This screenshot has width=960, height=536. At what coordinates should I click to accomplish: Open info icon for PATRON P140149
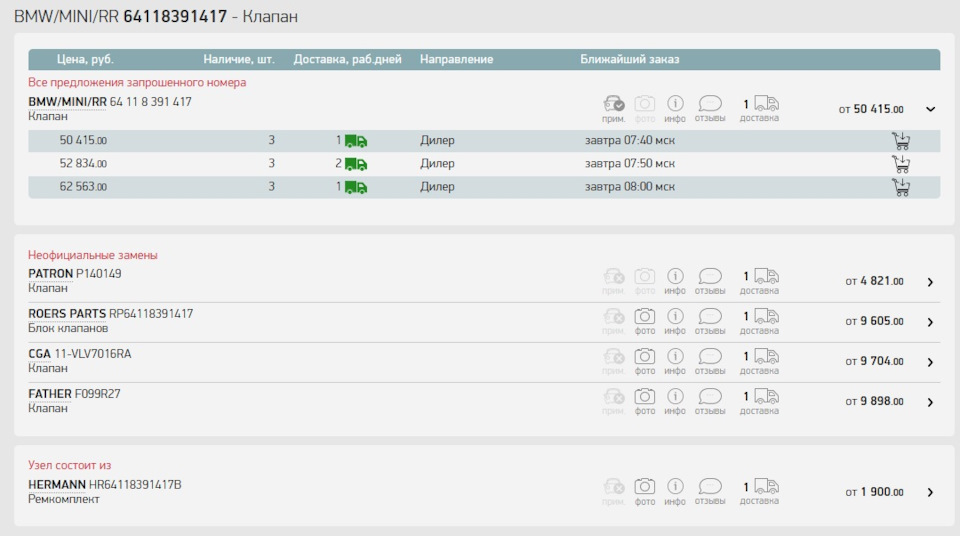point(675,276)
